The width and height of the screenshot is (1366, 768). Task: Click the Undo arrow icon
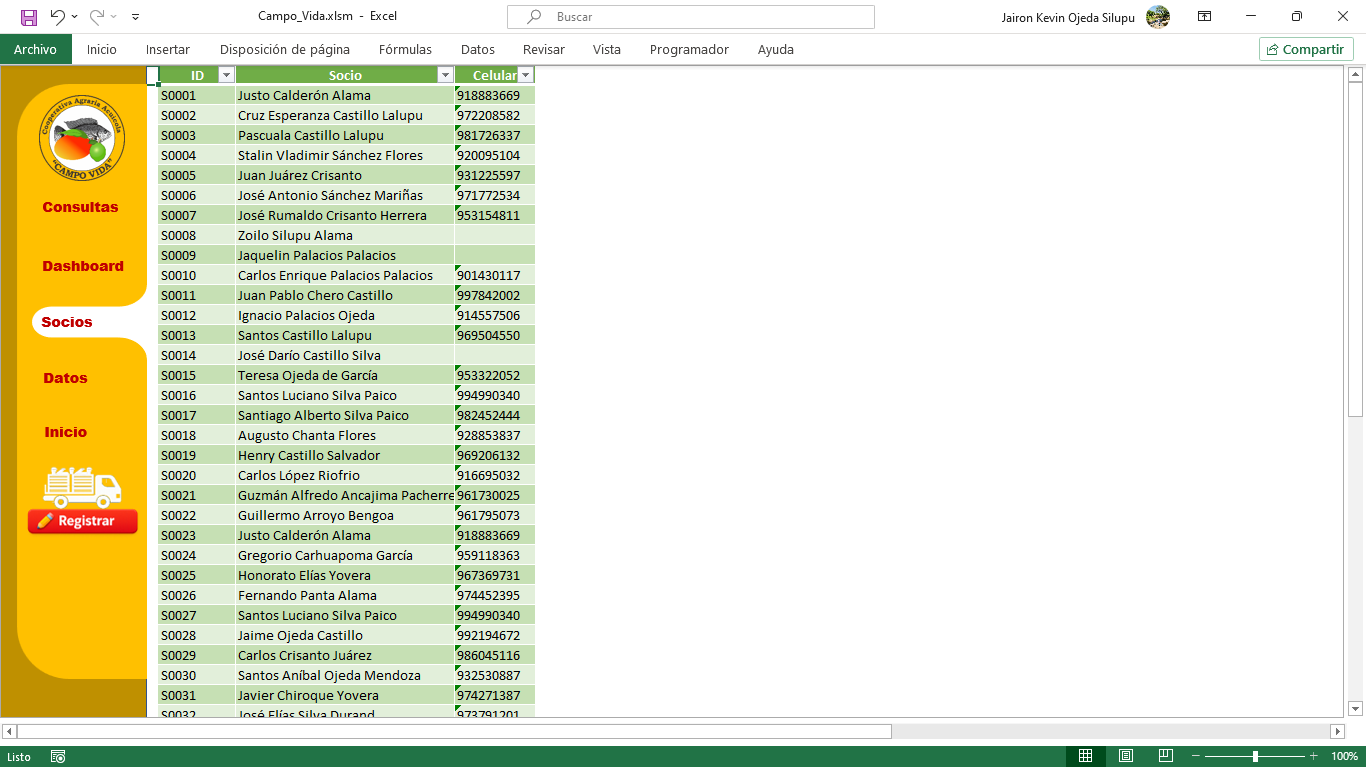tap(57, 17)
